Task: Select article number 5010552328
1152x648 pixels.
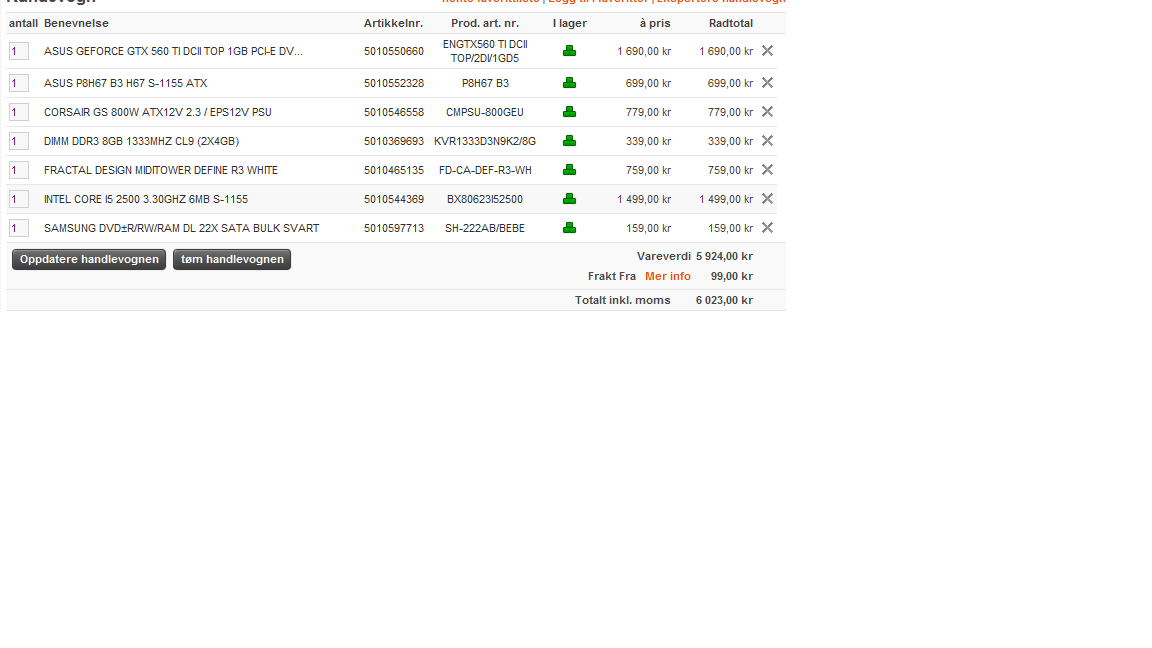Action: tap(394, 83)
